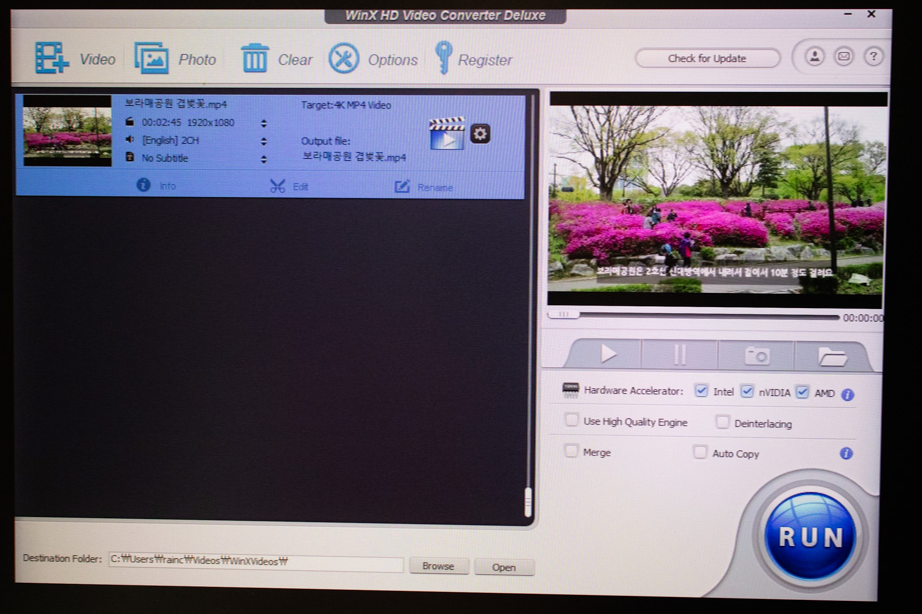Open the codec settings gear icon

click(x=480, y=134)
